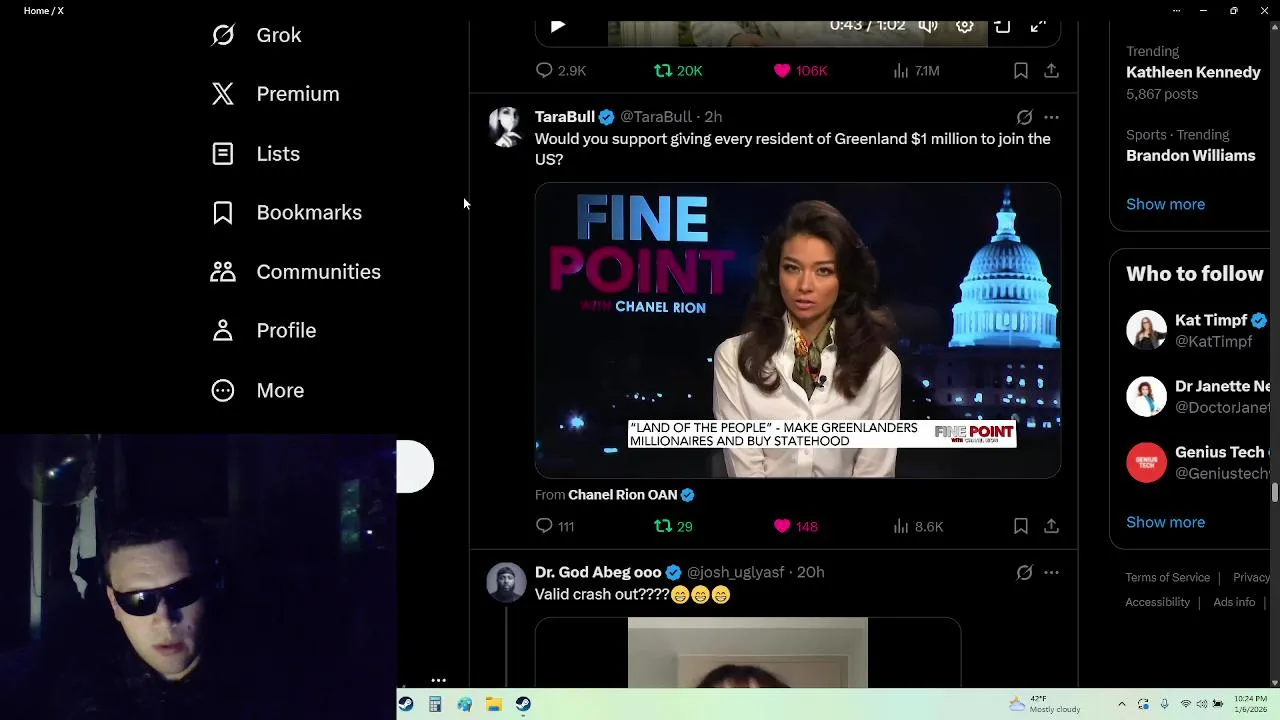Open File Explorer from taskbar

[x=494, y=704]
